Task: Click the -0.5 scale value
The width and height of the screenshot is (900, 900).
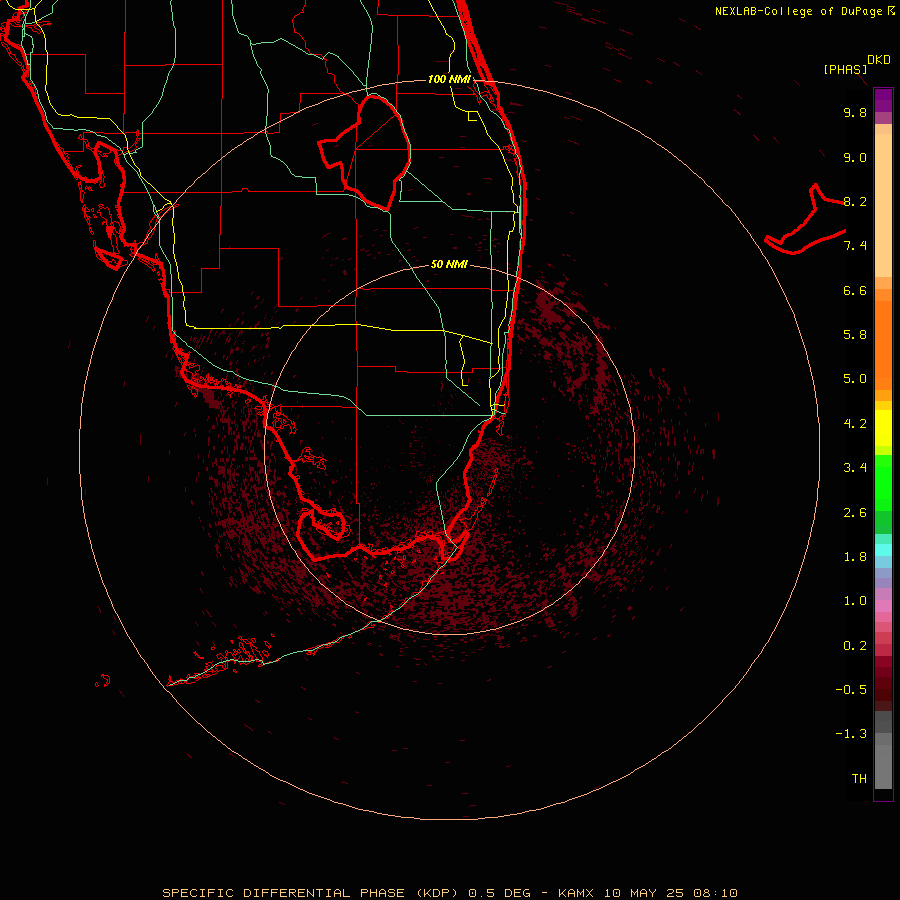Action: (851, 690)
